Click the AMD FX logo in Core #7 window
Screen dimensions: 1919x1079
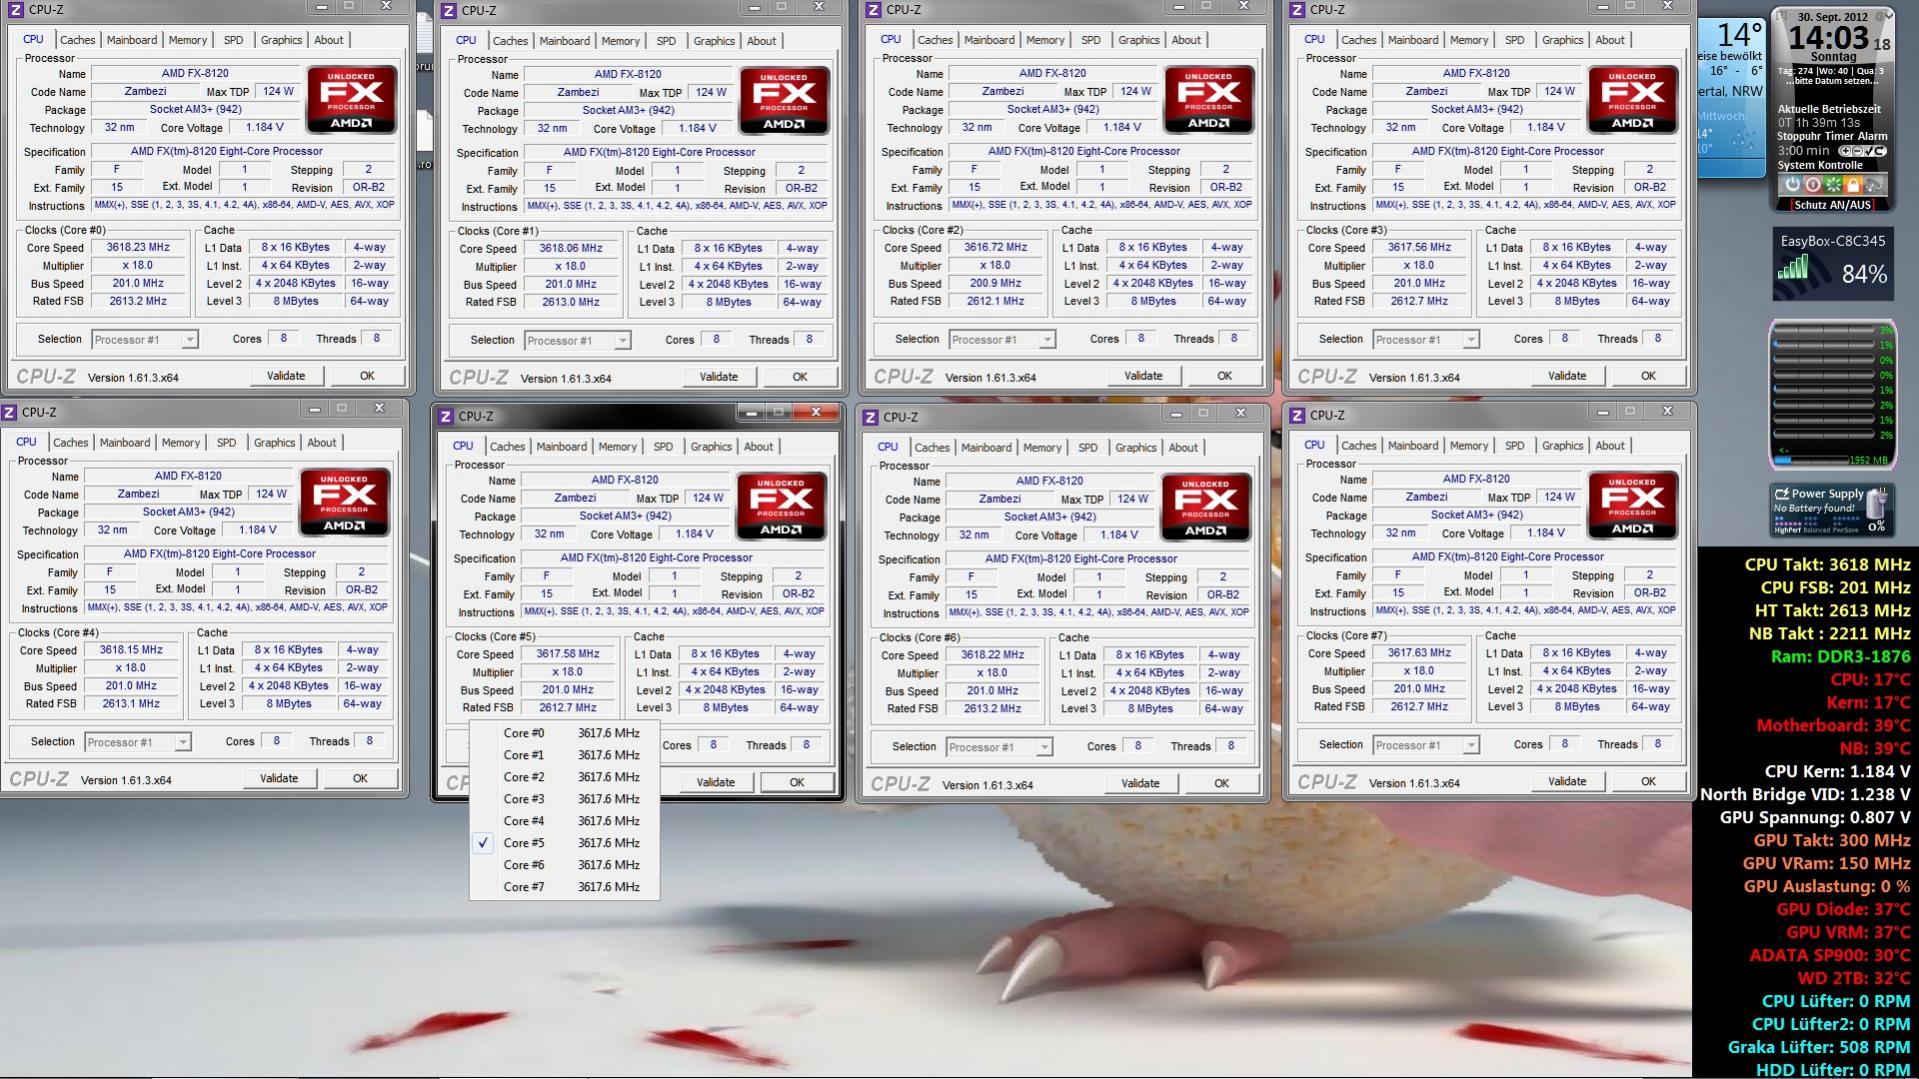(x=1632, y=505)
